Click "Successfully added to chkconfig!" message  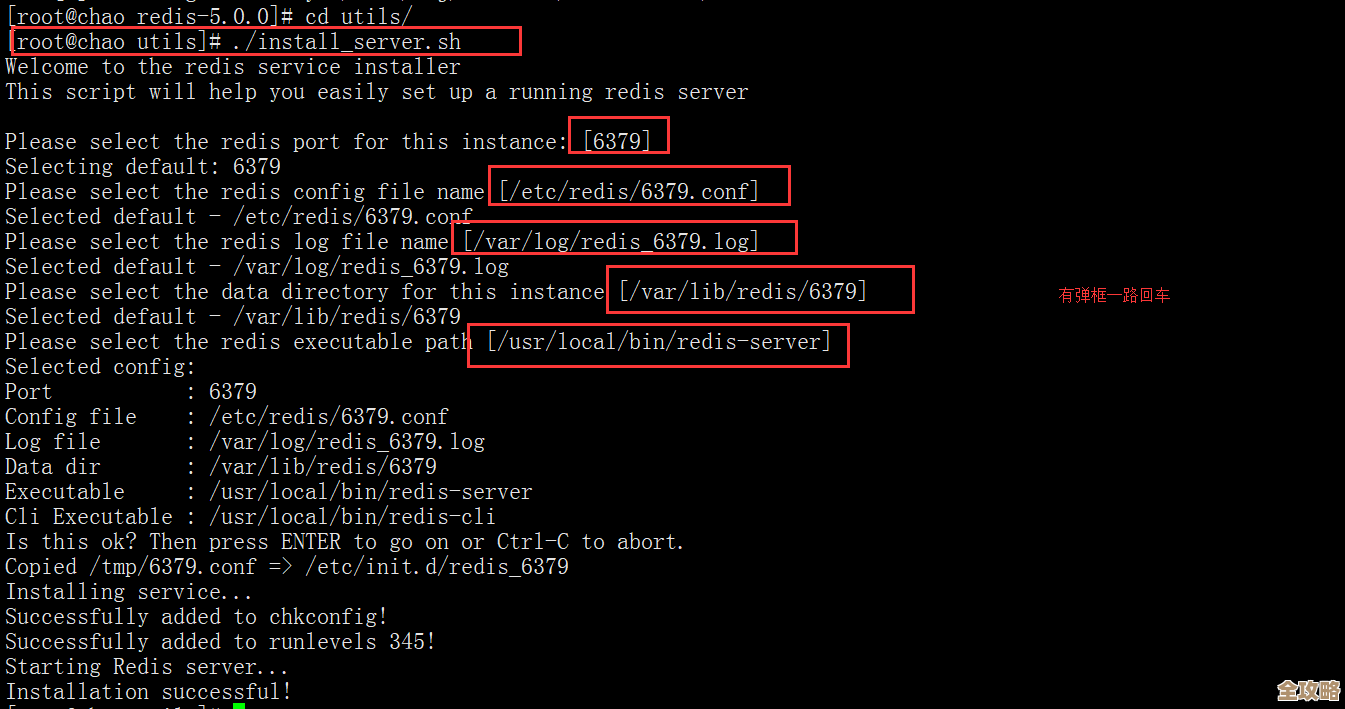tap(196, 617)
